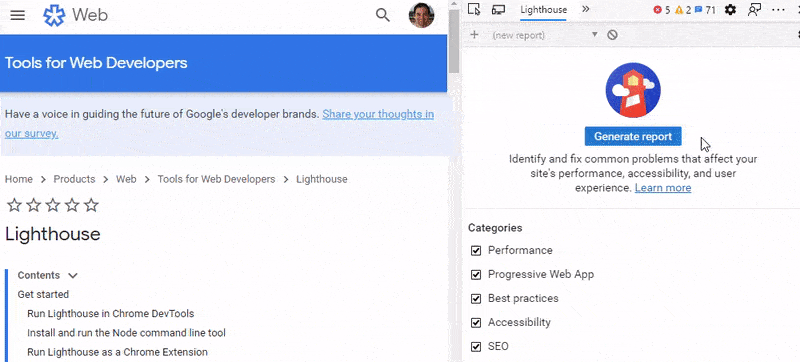This screenshot has height=362, width=800.
Task: Jump to Get started section
Action: (43, 294)
